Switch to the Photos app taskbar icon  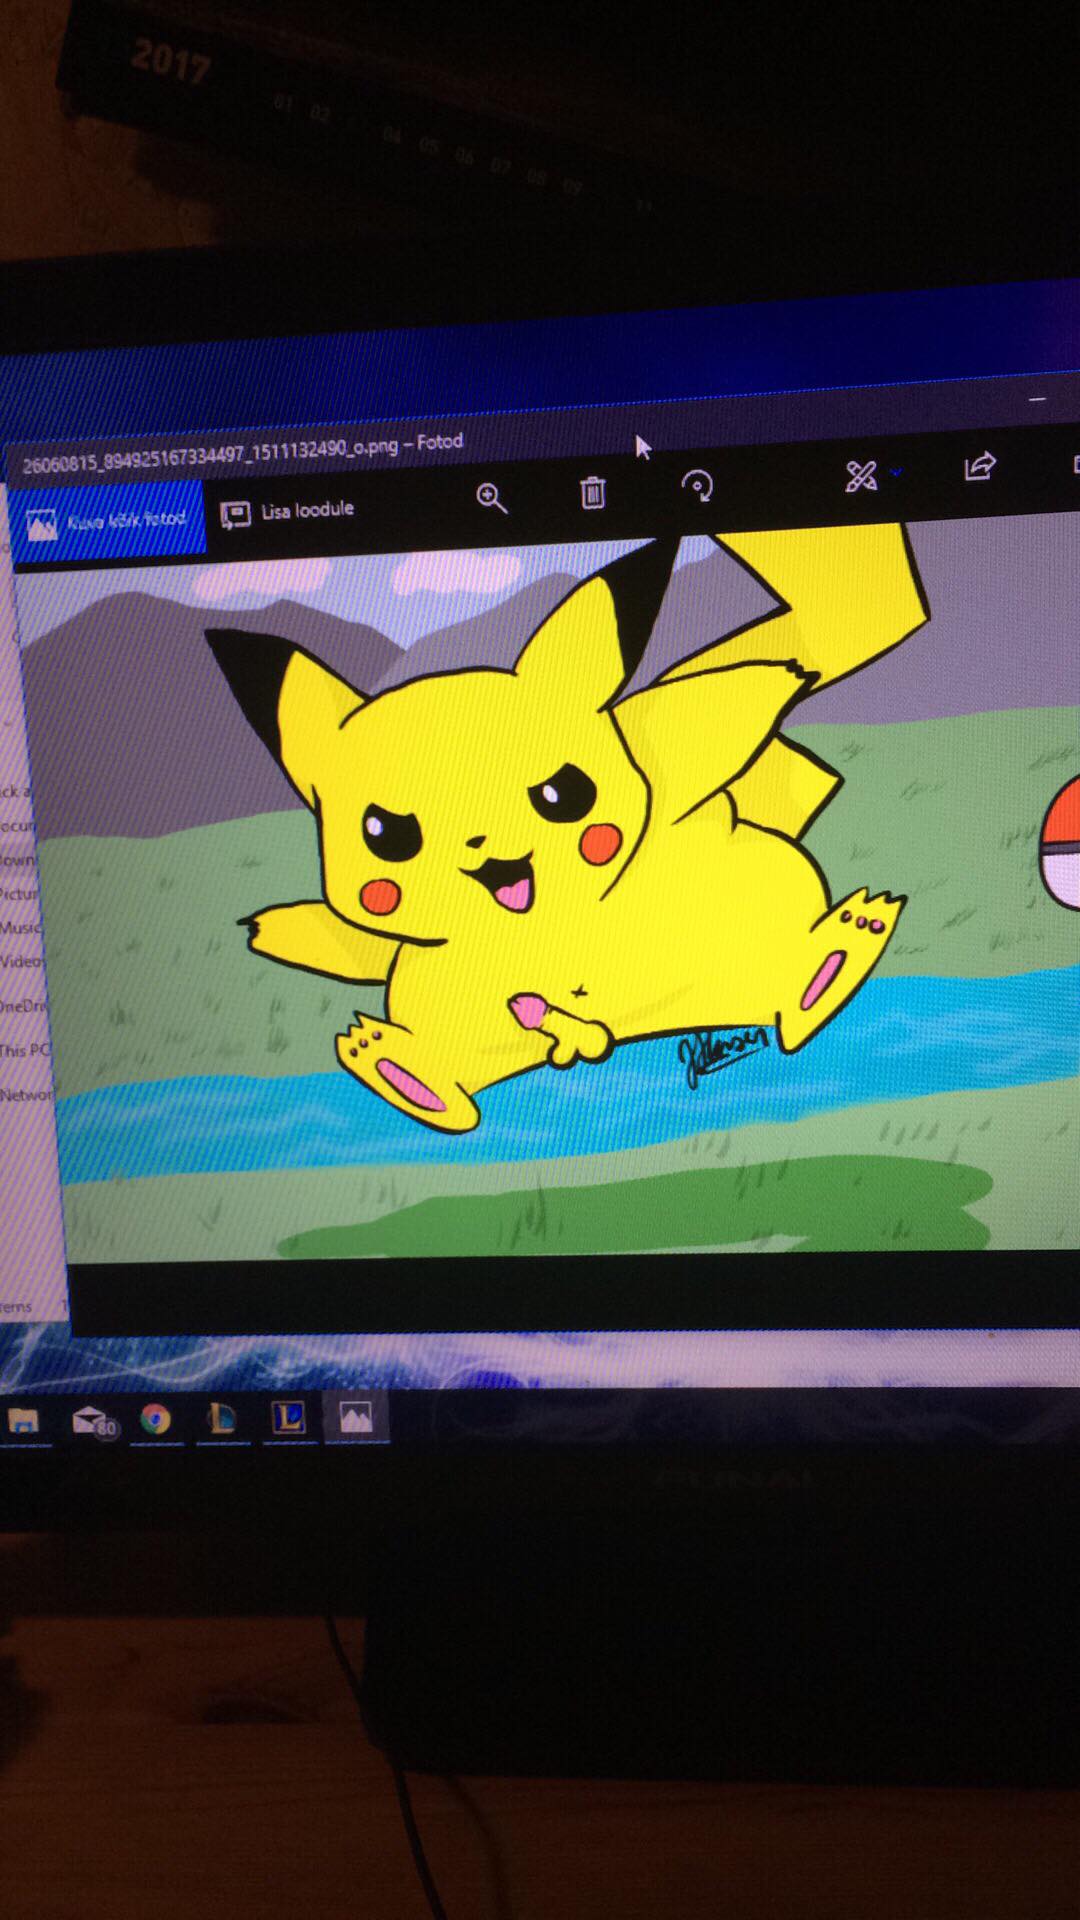[356, 1417]
